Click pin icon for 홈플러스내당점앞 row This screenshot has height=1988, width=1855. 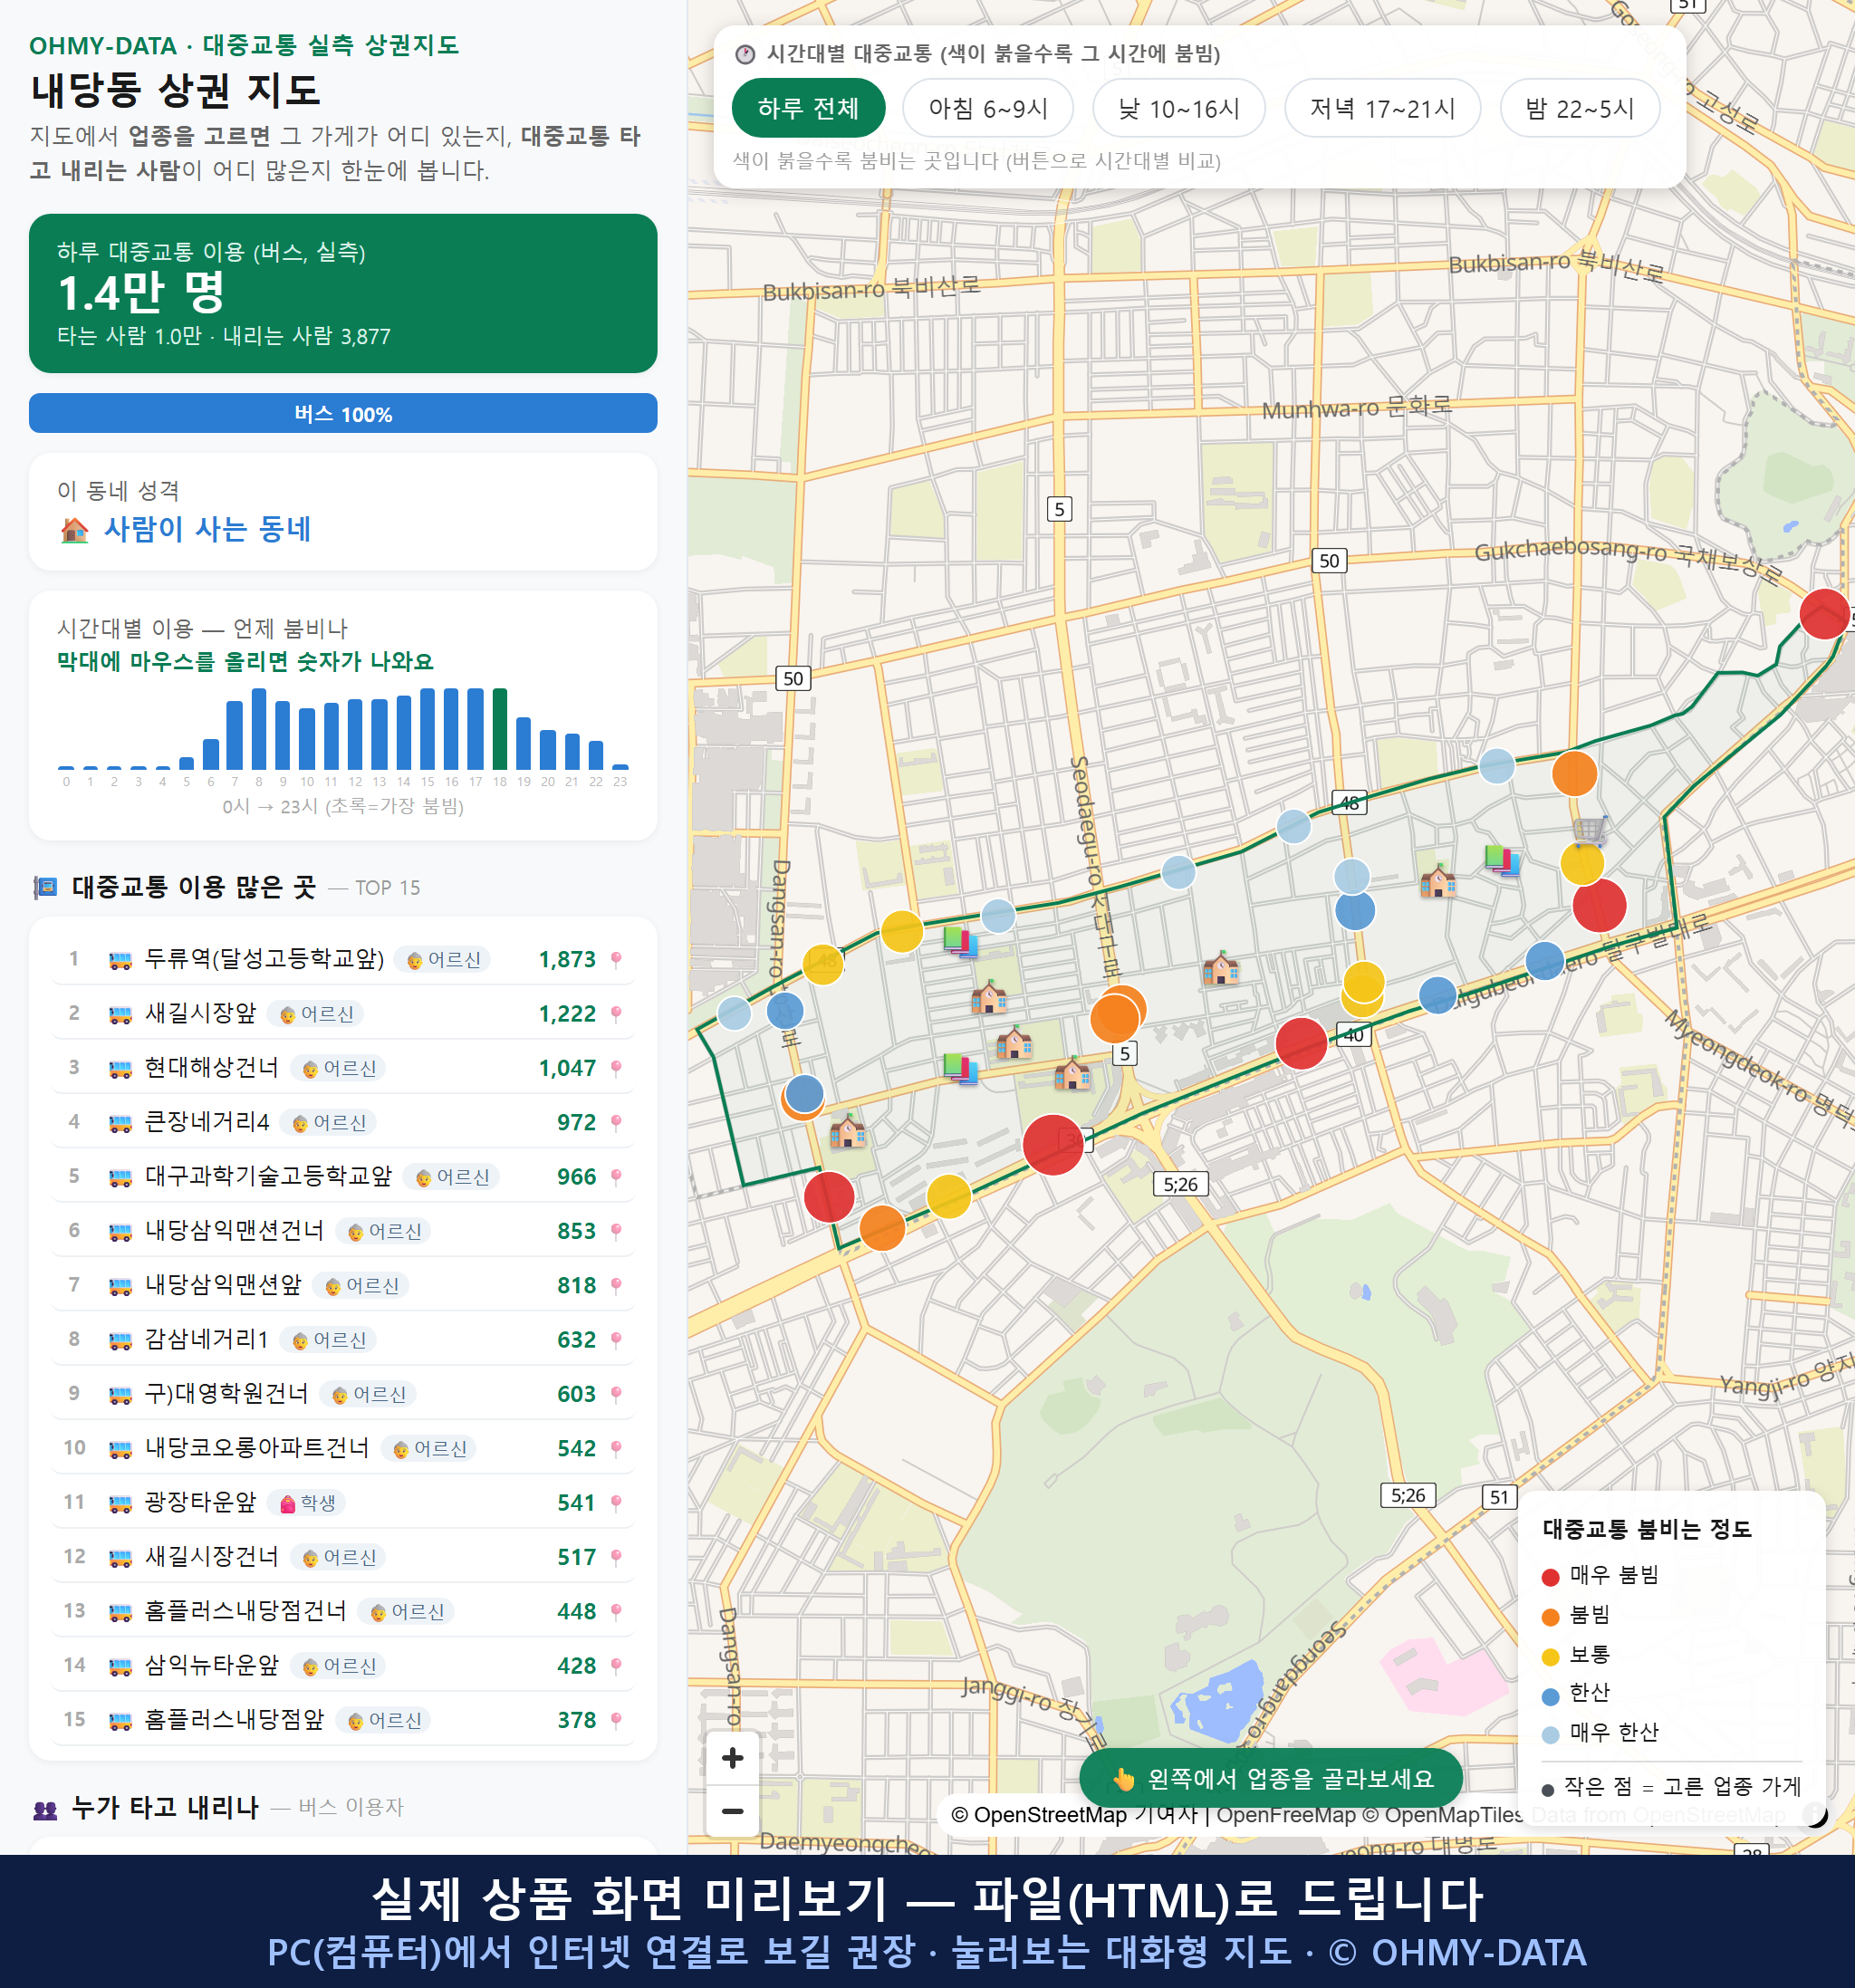[x=616, y=1719]
